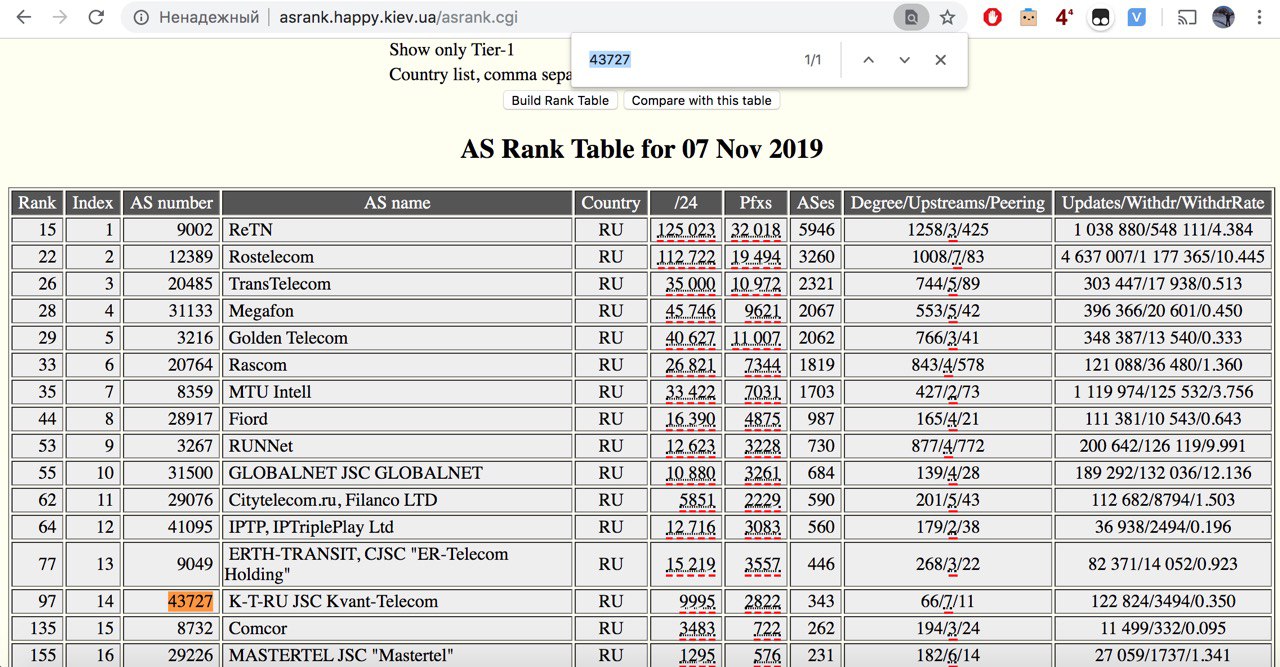The width and height of the screenshot is (1280, 667).
Task: Open the 7344 prefixes link for Rascom
Action: (x=762, y=365)
